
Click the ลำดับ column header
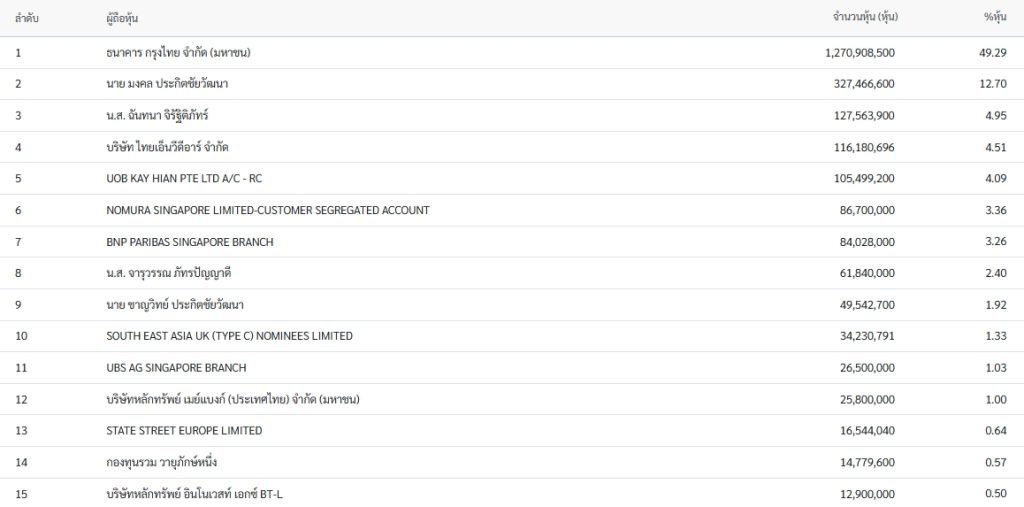pyautogui.click(x=27, y=18)
